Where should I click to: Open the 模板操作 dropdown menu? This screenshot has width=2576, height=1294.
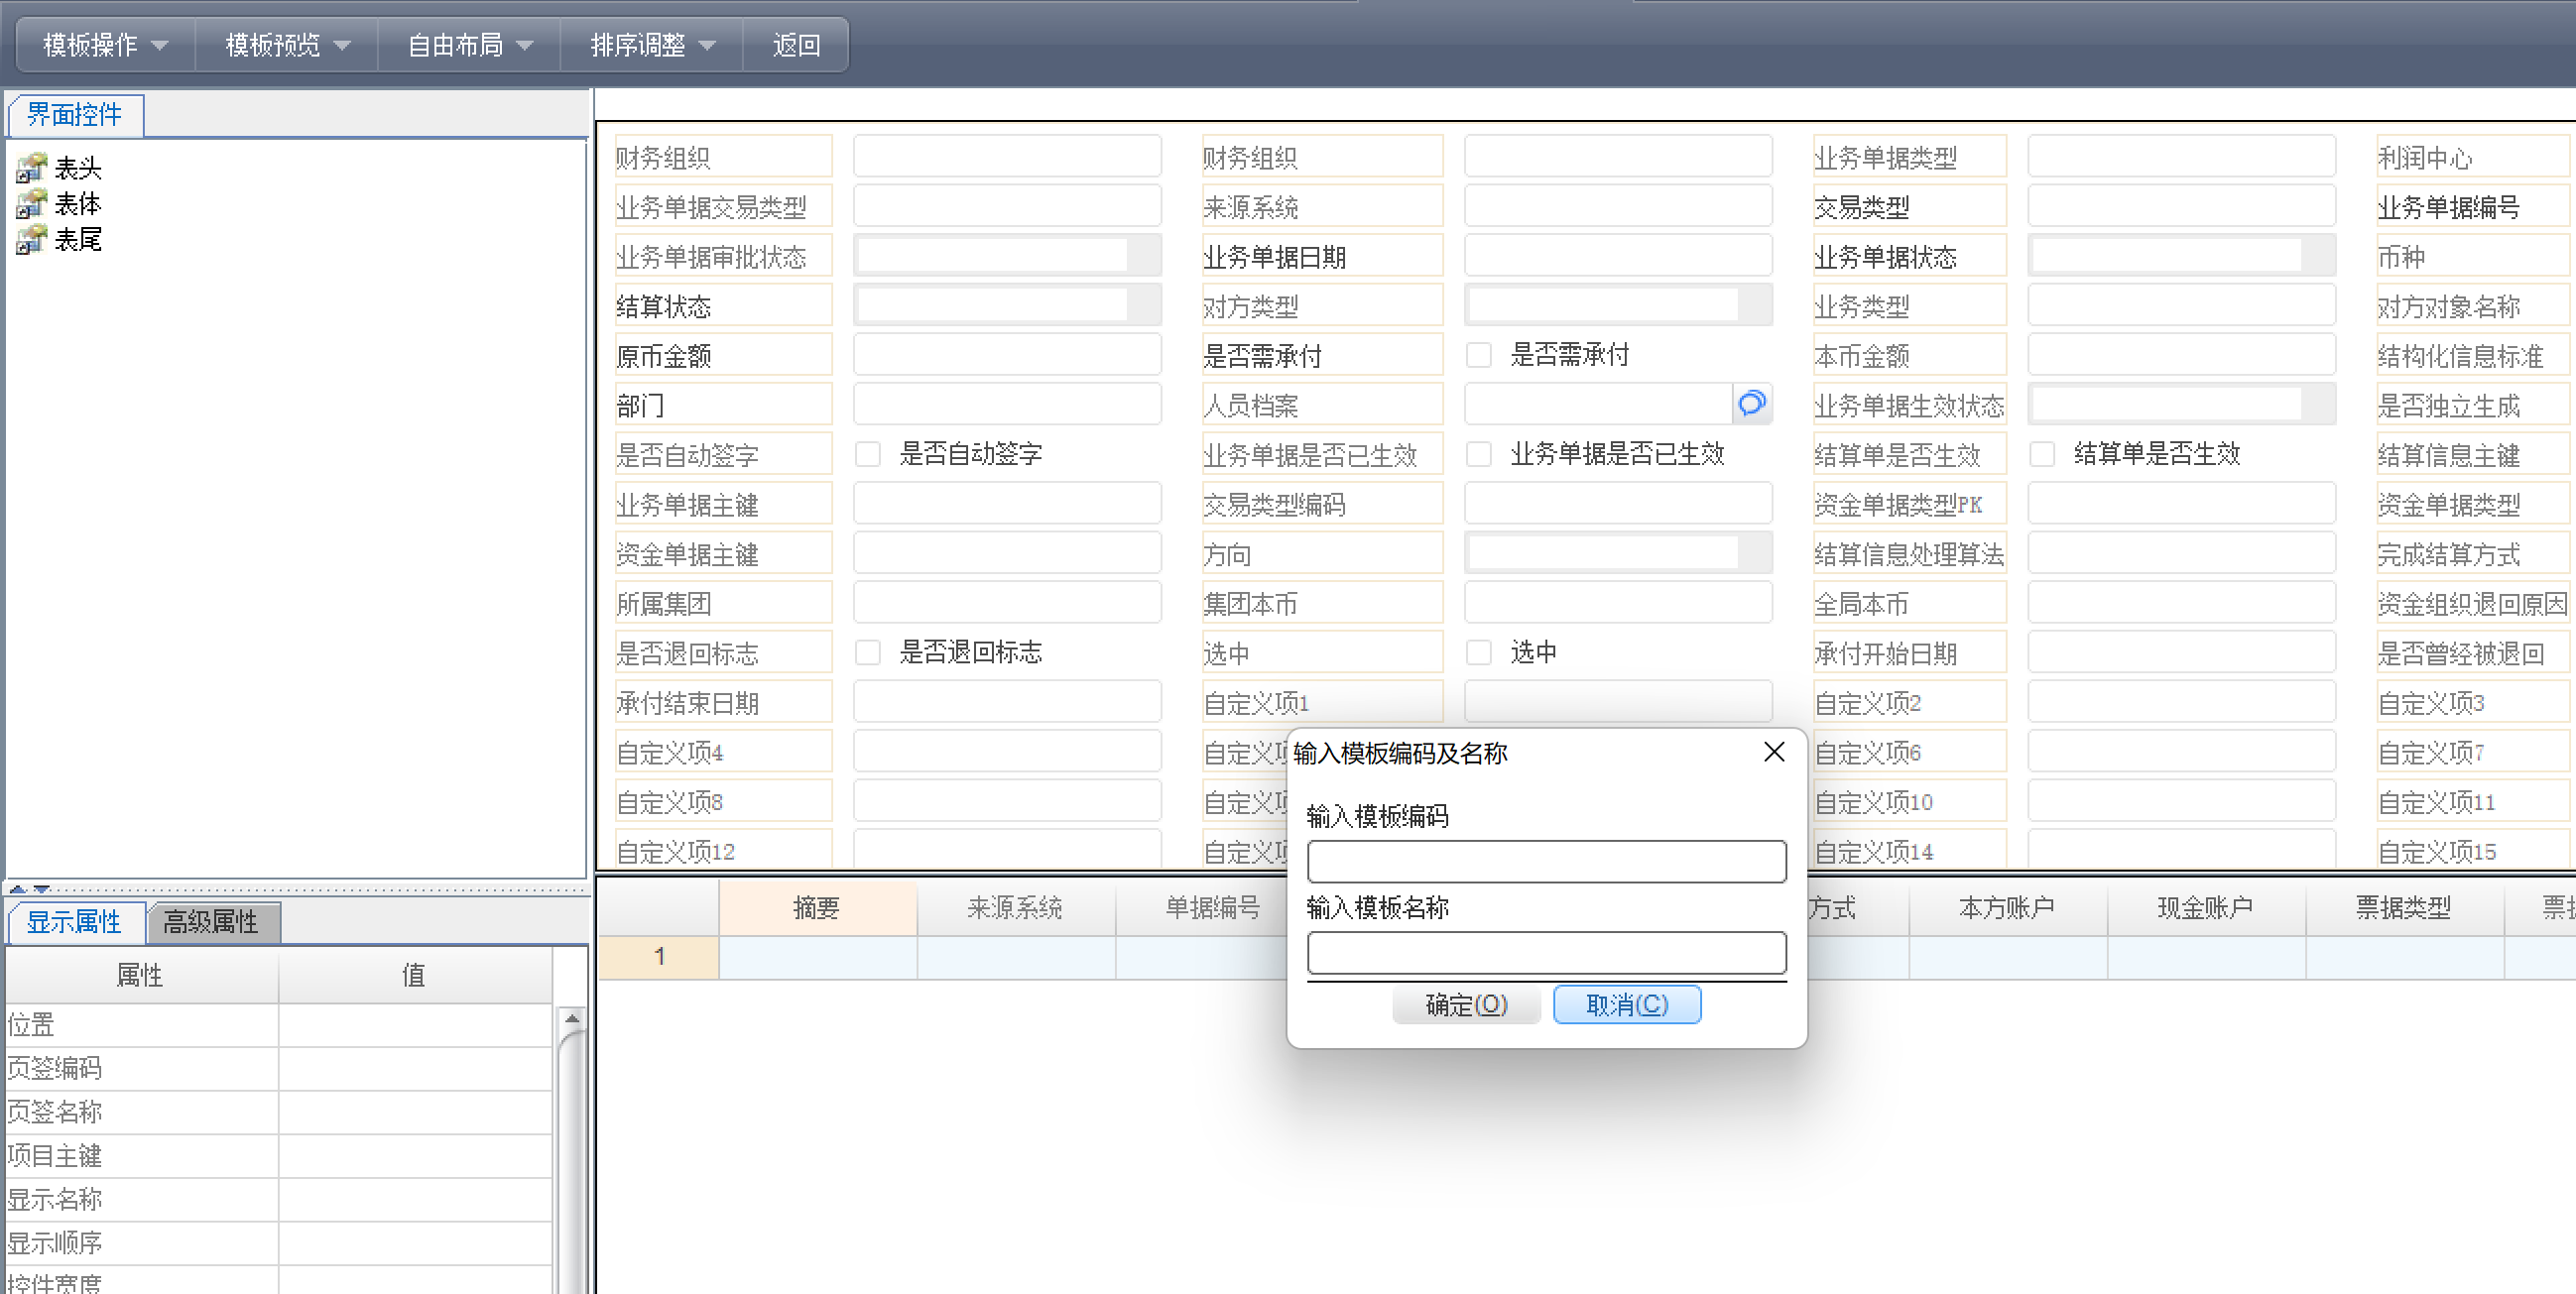pos(104,45)
